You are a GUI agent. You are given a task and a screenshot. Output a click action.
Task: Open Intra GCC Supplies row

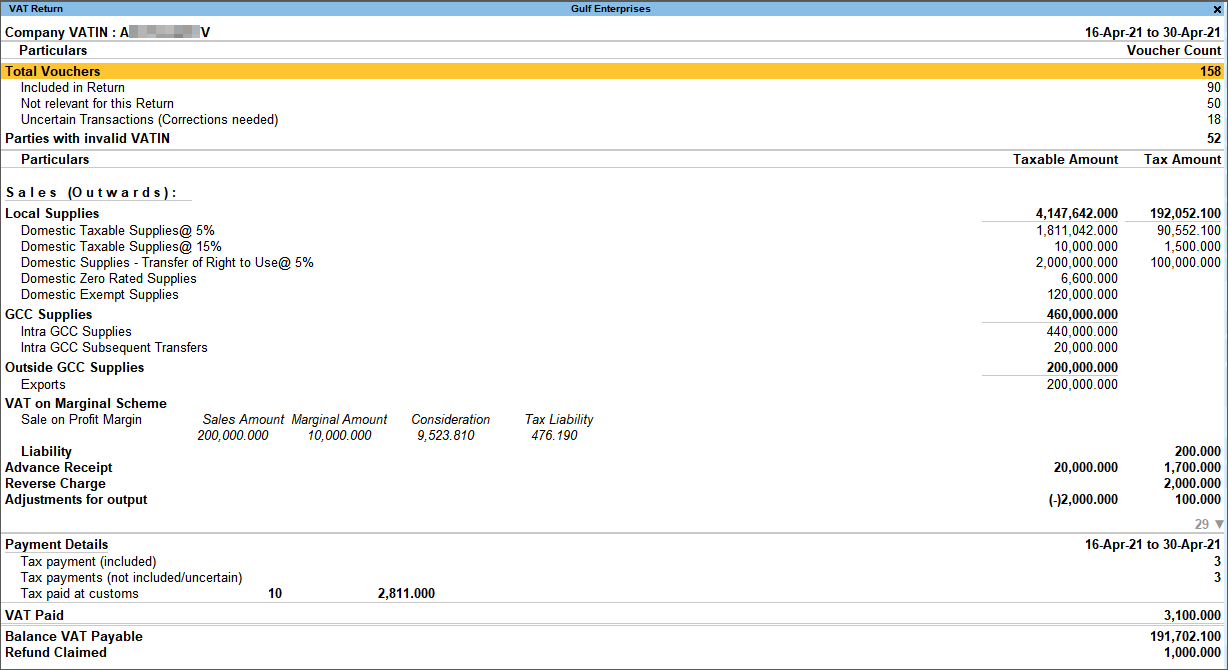[x=76, y=332]
